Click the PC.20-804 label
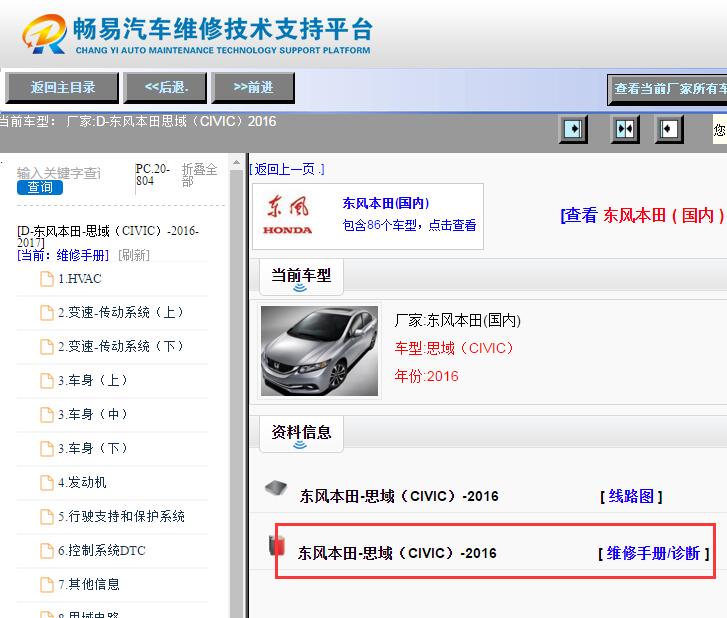 tap(153, 175)
